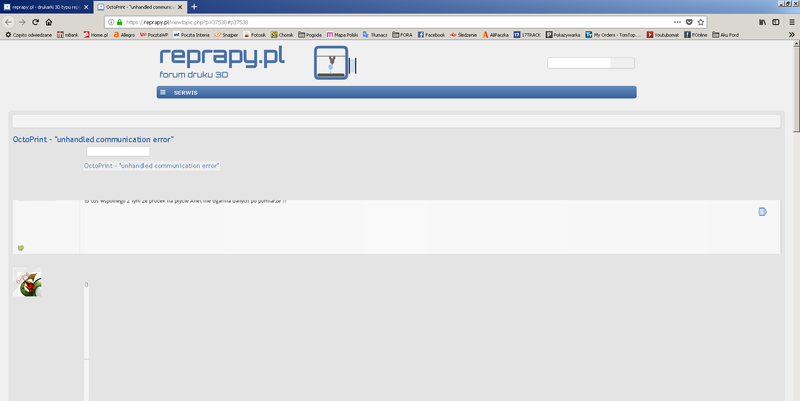Image resolution: width=800 pixels, height=401 pixels.
Task: Open the poster avatar thumbnail
Action: point(27,282)
